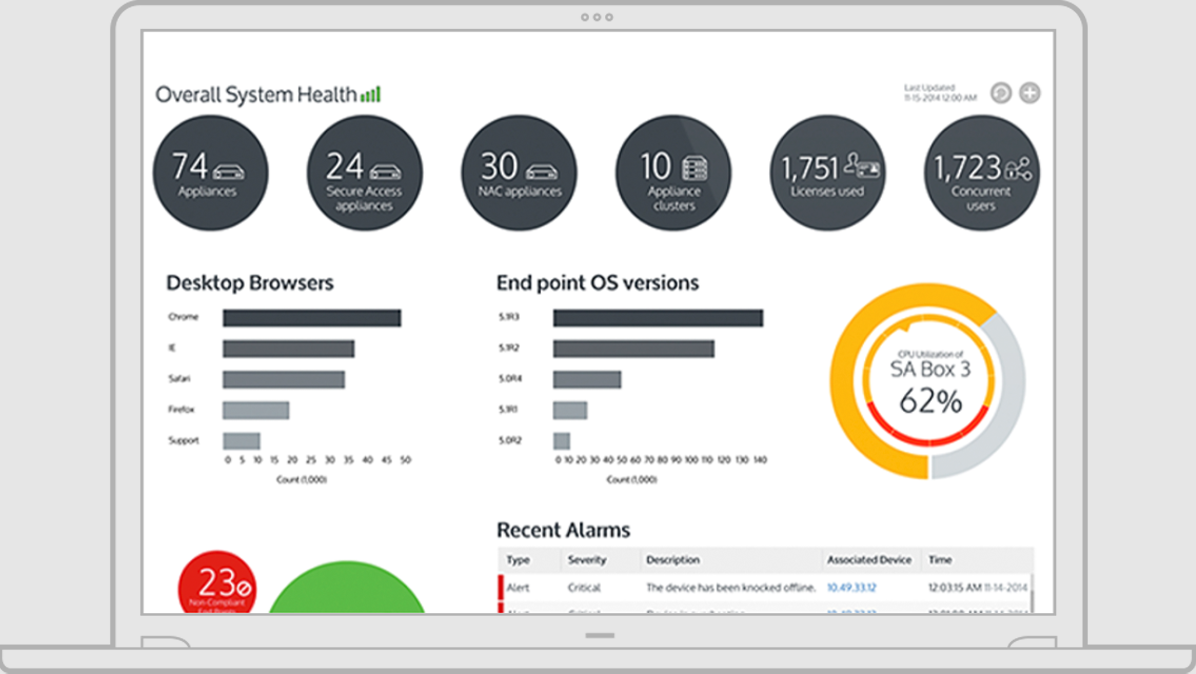Screen dimensions: 1196x674
Task: Click the refresh icon beside Last Updated
Action: [1001, 93]
